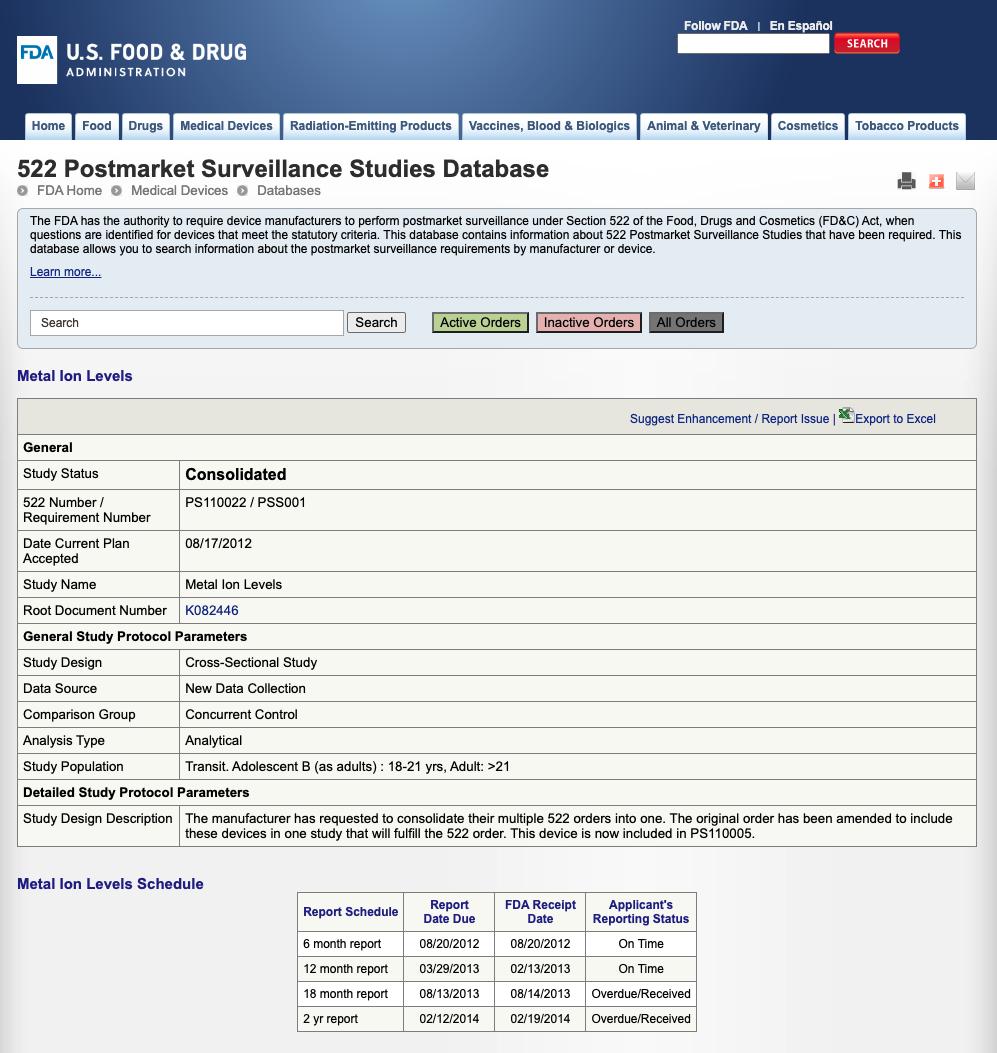Open root document K082446 link

[211, 610]
